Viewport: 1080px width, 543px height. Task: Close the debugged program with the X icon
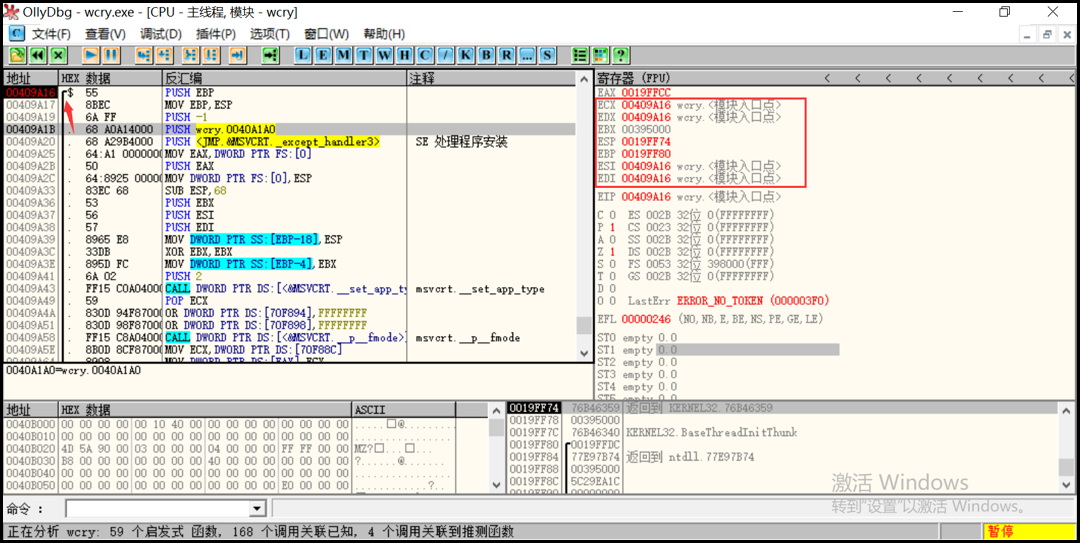pyautogui.click(x=59, y=54)
